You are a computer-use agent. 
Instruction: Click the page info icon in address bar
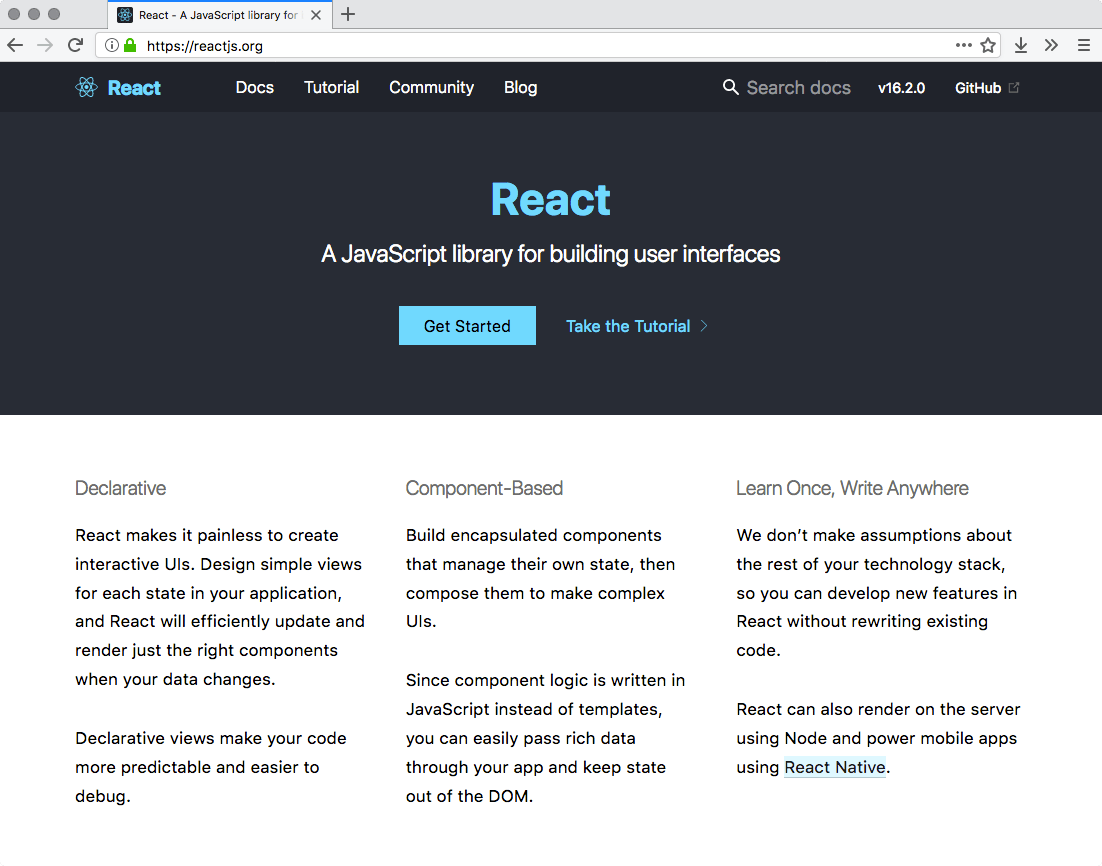(110, 45)
